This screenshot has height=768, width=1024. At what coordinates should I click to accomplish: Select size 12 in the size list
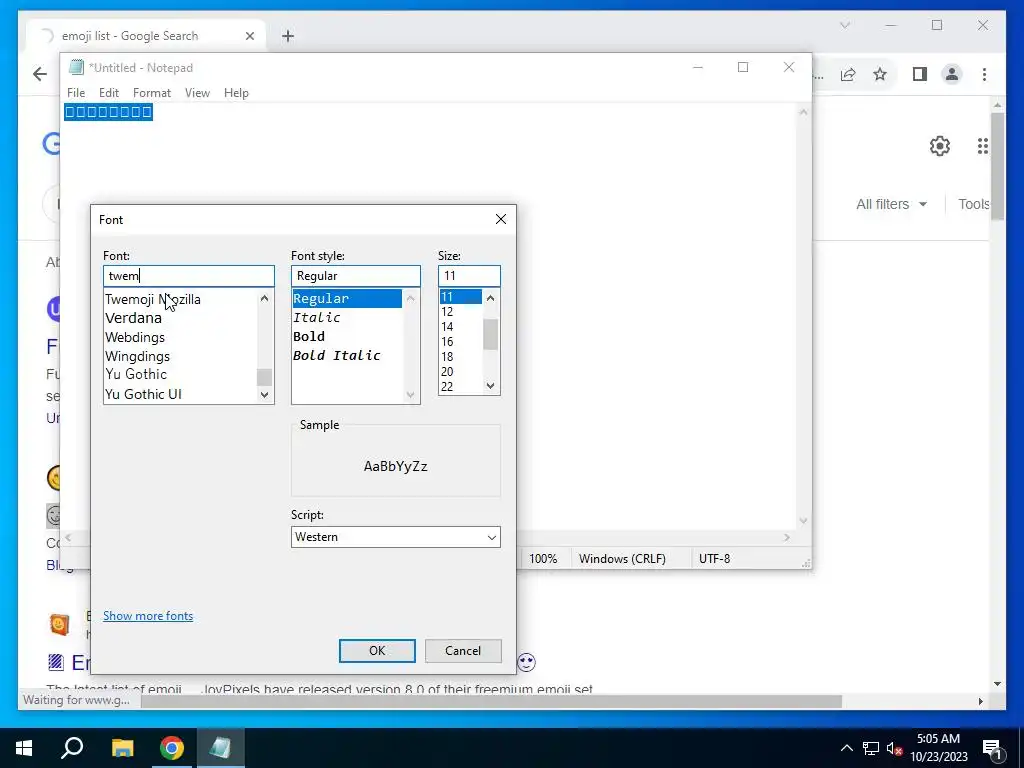point(447,312)
